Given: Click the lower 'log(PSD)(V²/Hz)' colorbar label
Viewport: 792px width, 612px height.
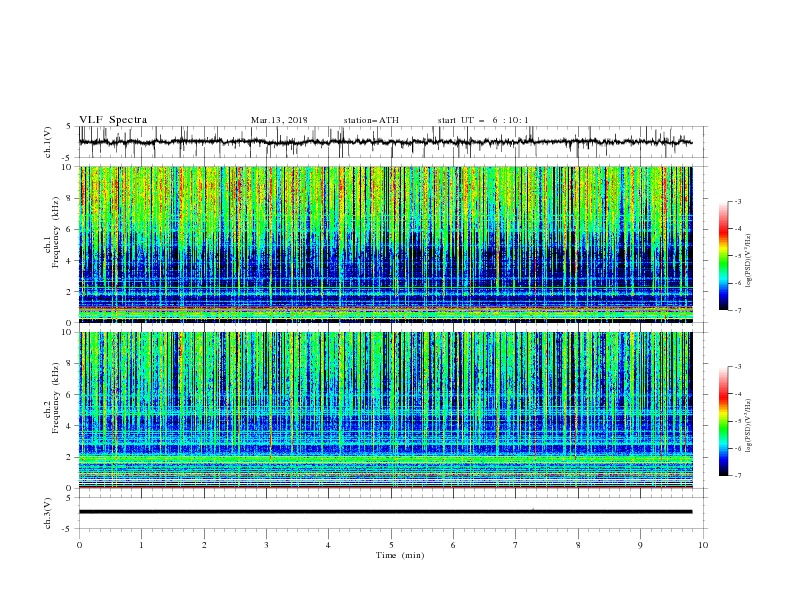Looking at the screenshot, I should (749, 425).
